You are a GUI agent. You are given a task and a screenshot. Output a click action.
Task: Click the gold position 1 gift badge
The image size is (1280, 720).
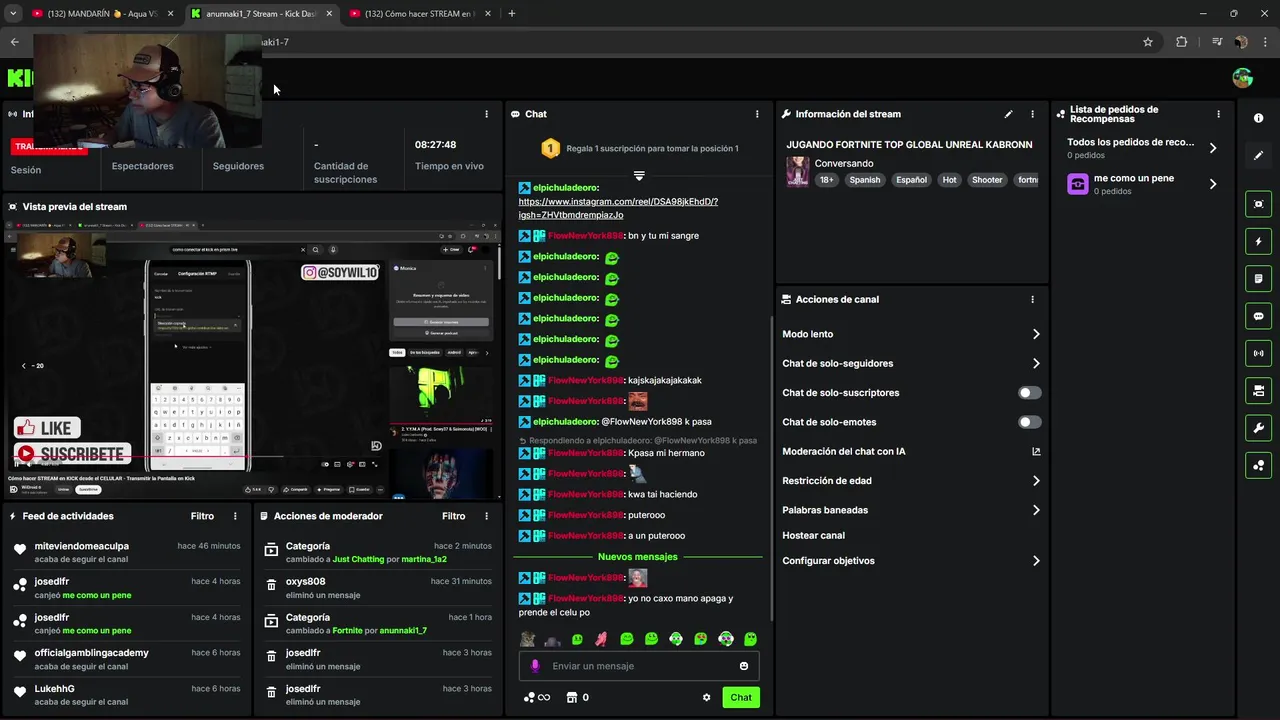click(x=550, y=148)
